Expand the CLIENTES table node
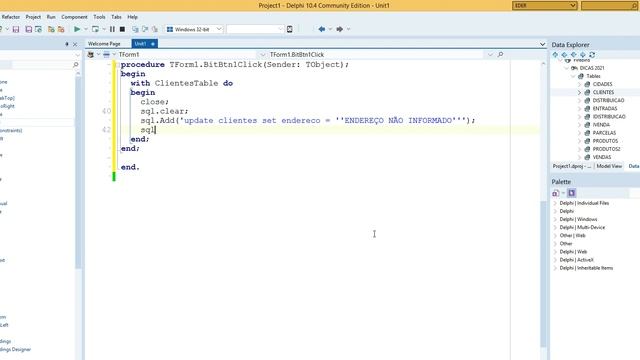This screenshot has width=640, height=360. (579, 92)
